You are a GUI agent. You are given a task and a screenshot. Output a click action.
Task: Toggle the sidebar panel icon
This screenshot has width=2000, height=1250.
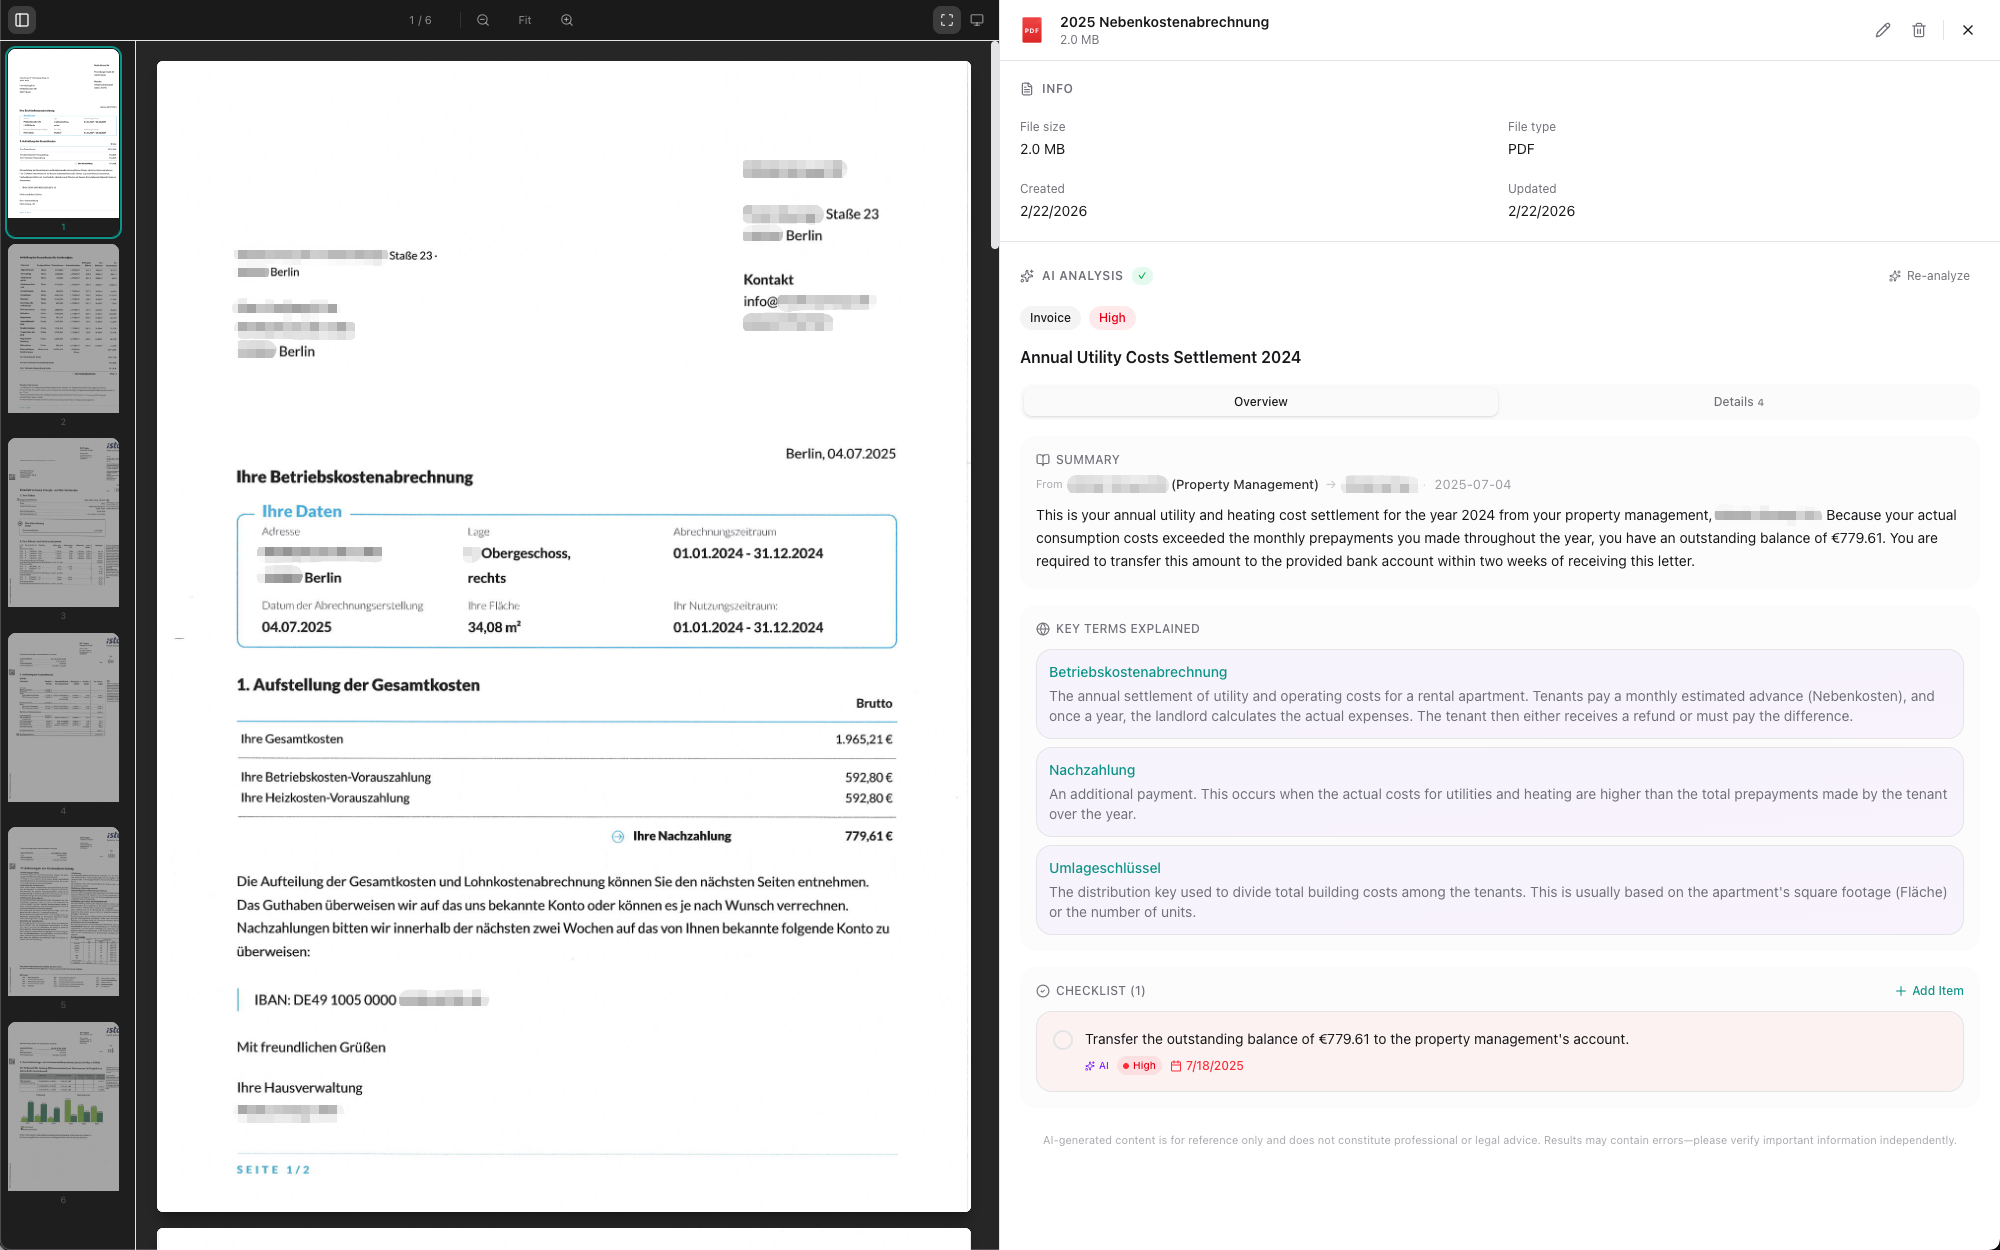click(22, 19)
